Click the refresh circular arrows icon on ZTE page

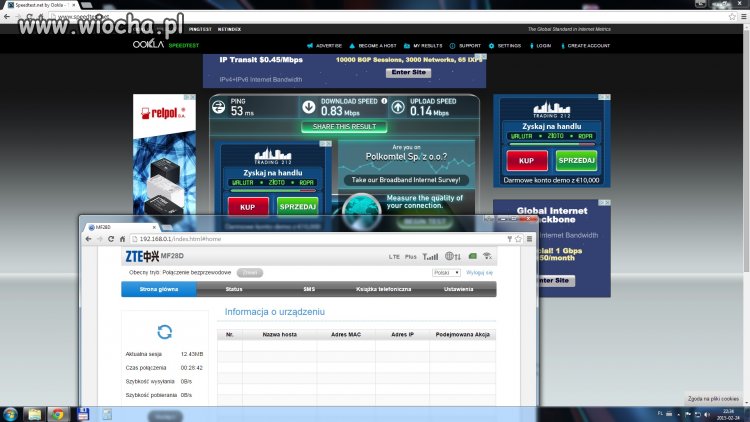point(164,332)
